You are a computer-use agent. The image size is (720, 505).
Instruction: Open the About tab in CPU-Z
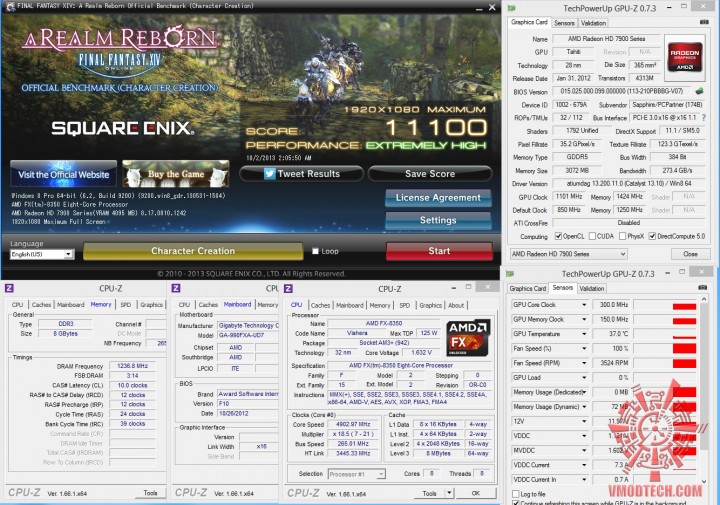coord(456,305)
